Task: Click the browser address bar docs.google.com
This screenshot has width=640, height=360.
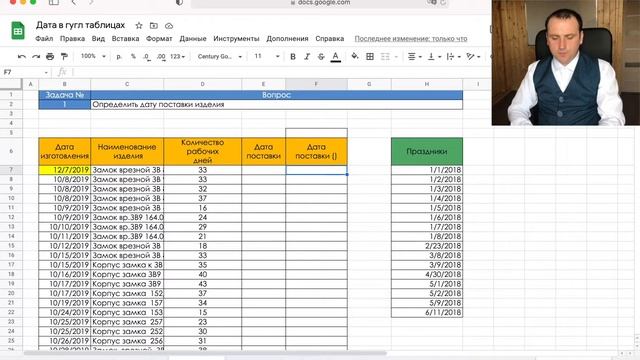Action: [x=320, y=3]
